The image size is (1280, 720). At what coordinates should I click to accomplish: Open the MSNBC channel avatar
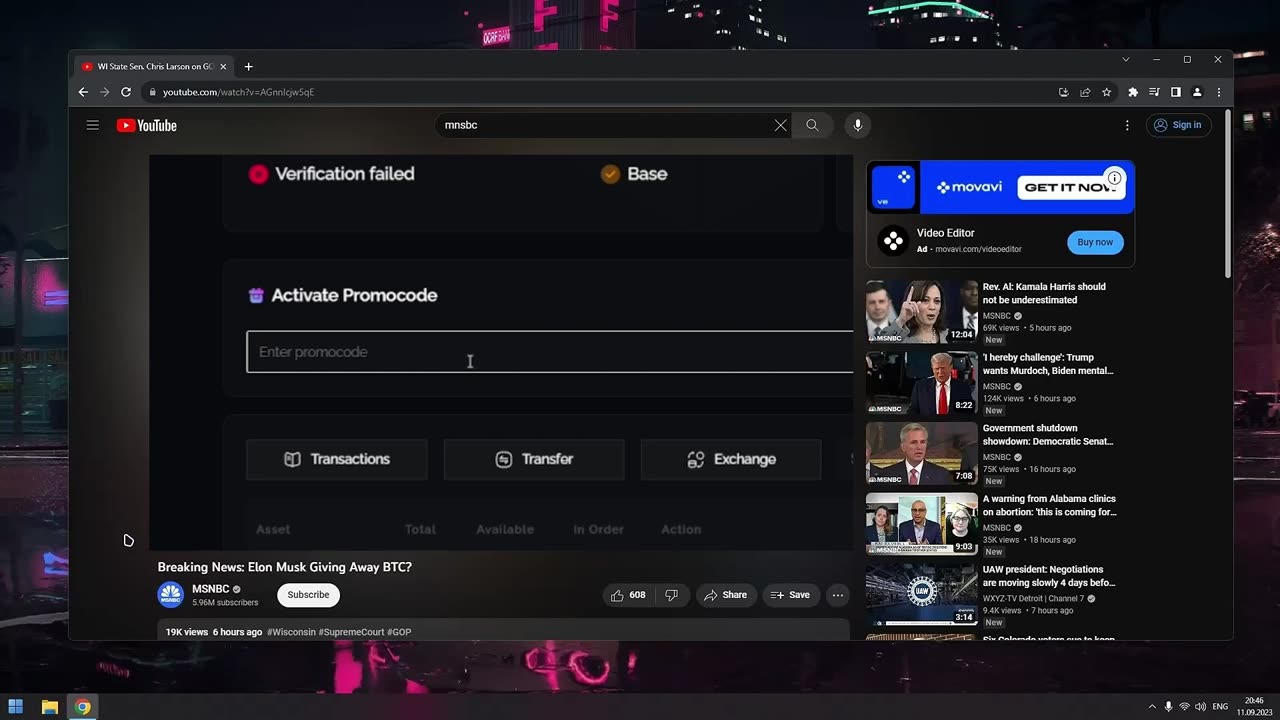[170, 595]
